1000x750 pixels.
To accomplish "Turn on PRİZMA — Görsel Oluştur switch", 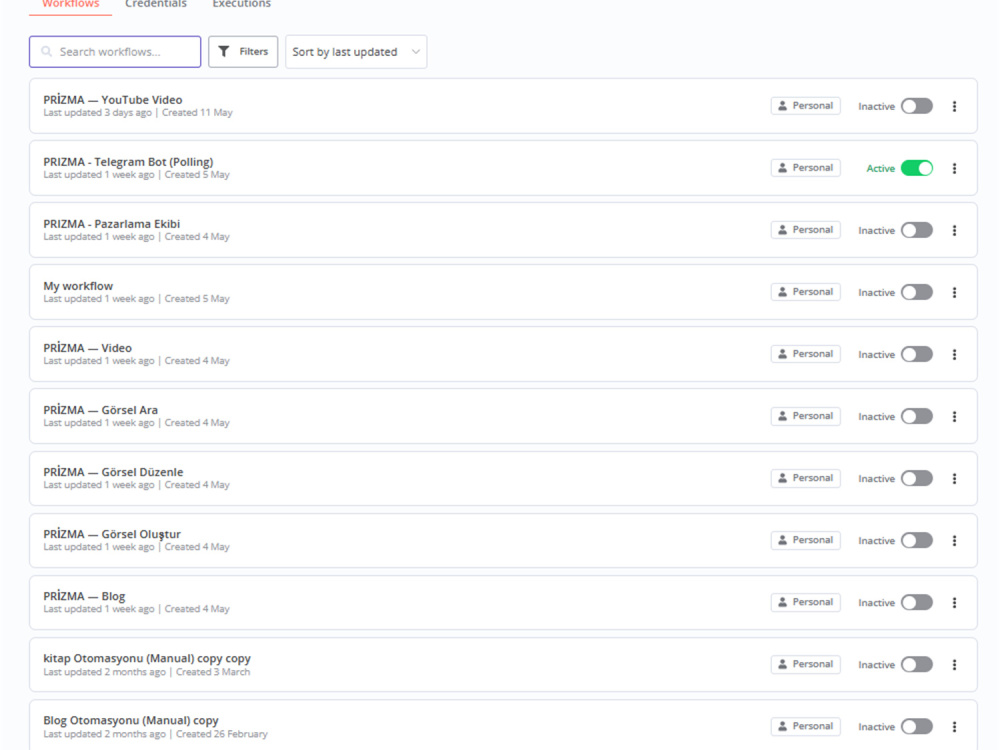I will click(916, 541).
